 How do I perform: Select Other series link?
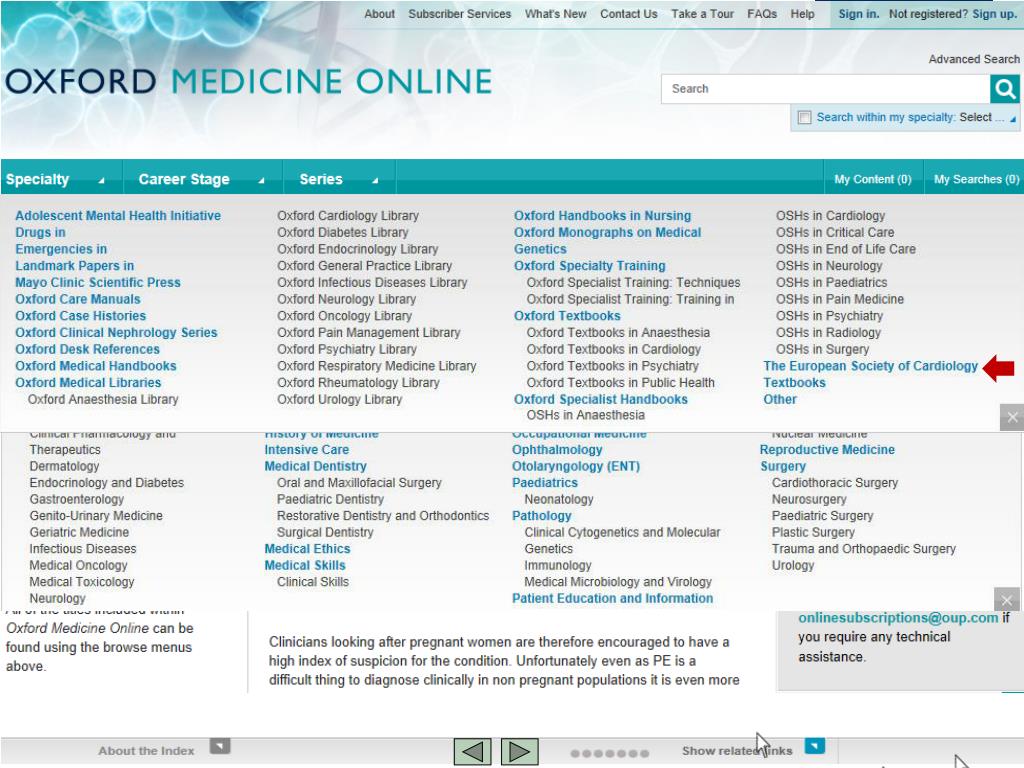780,400
